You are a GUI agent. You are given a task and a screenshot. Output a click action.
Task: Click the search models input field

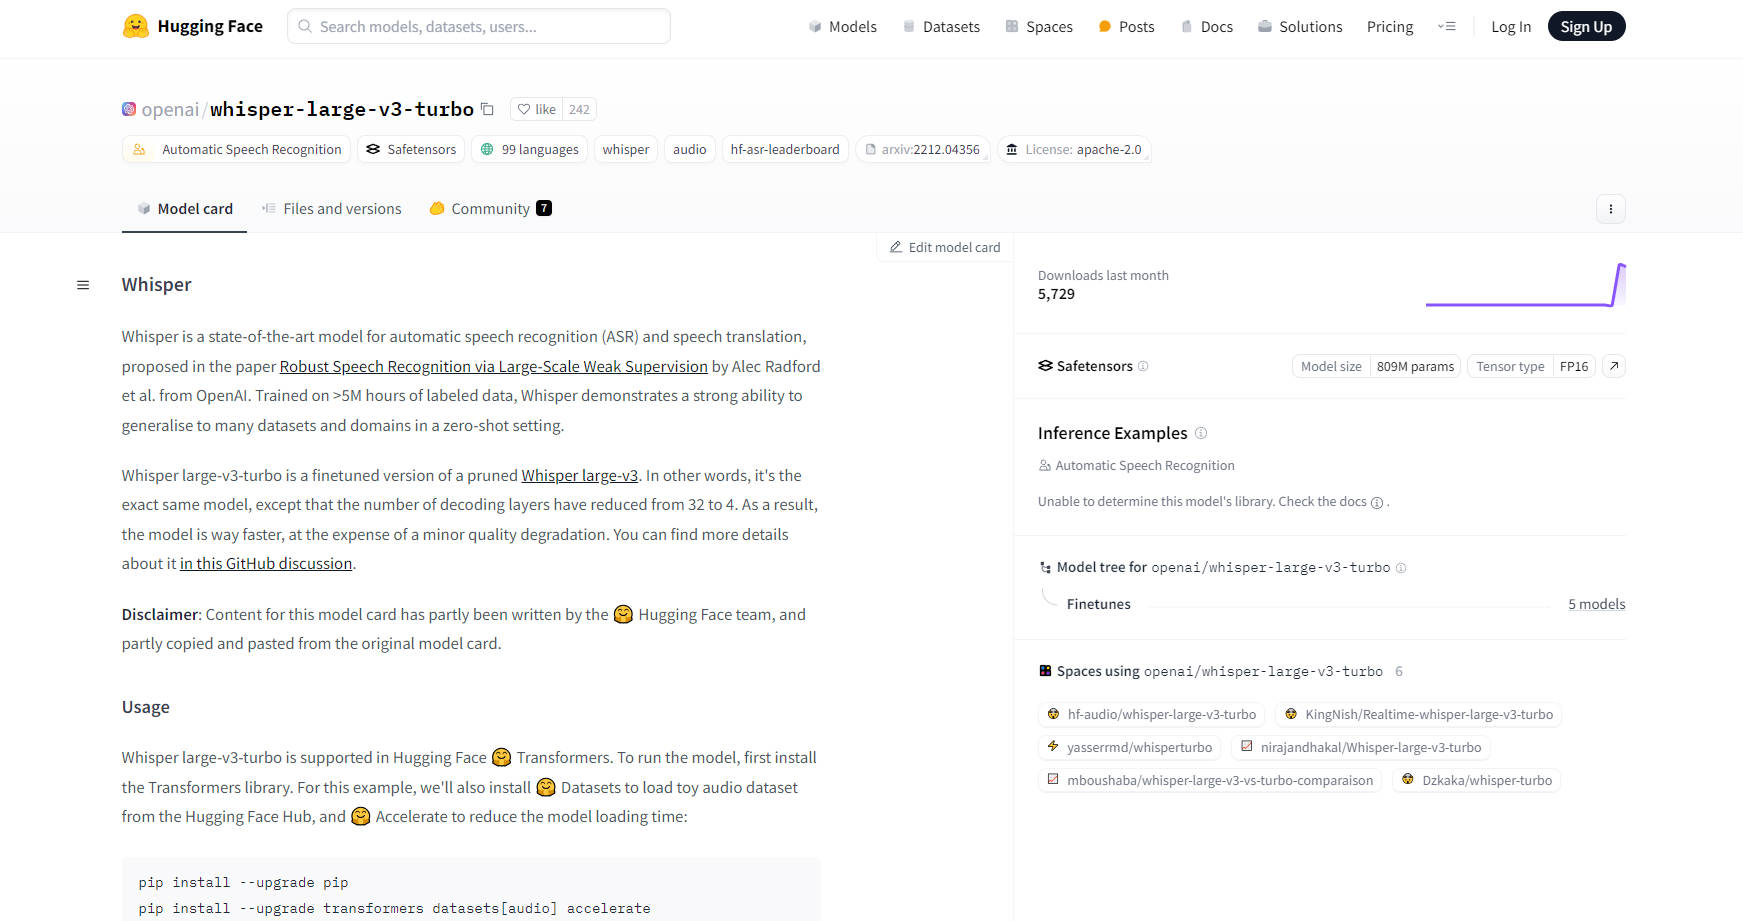[x=479, y=27]
